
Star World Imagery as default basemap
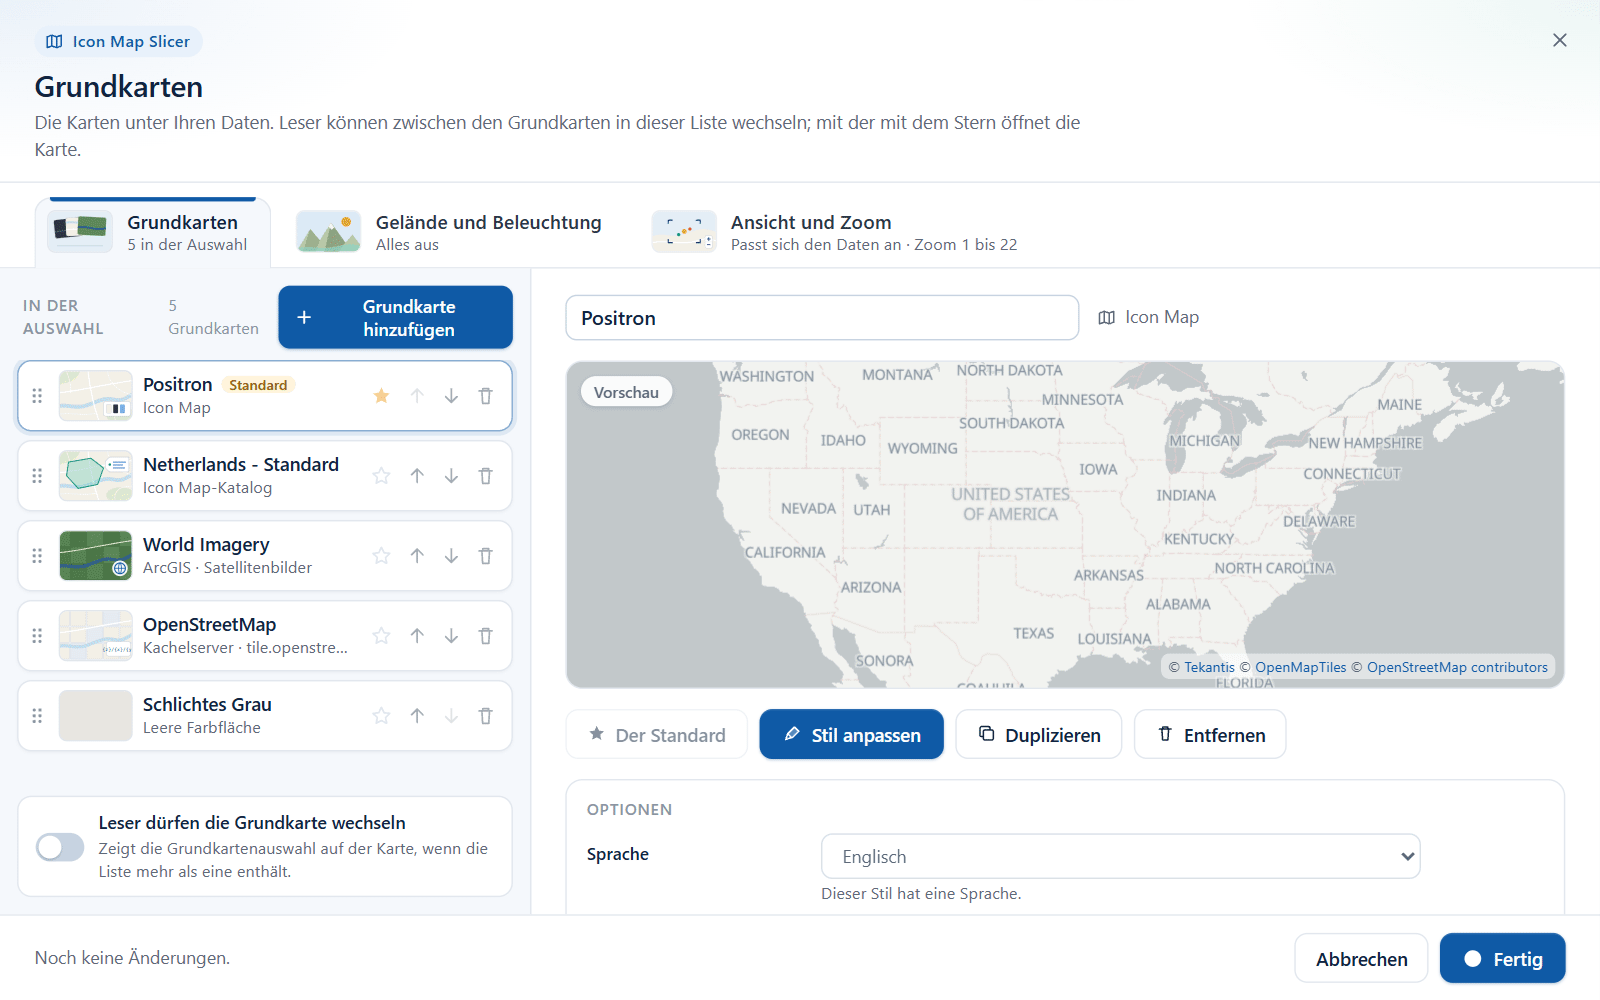pos(381,556)
